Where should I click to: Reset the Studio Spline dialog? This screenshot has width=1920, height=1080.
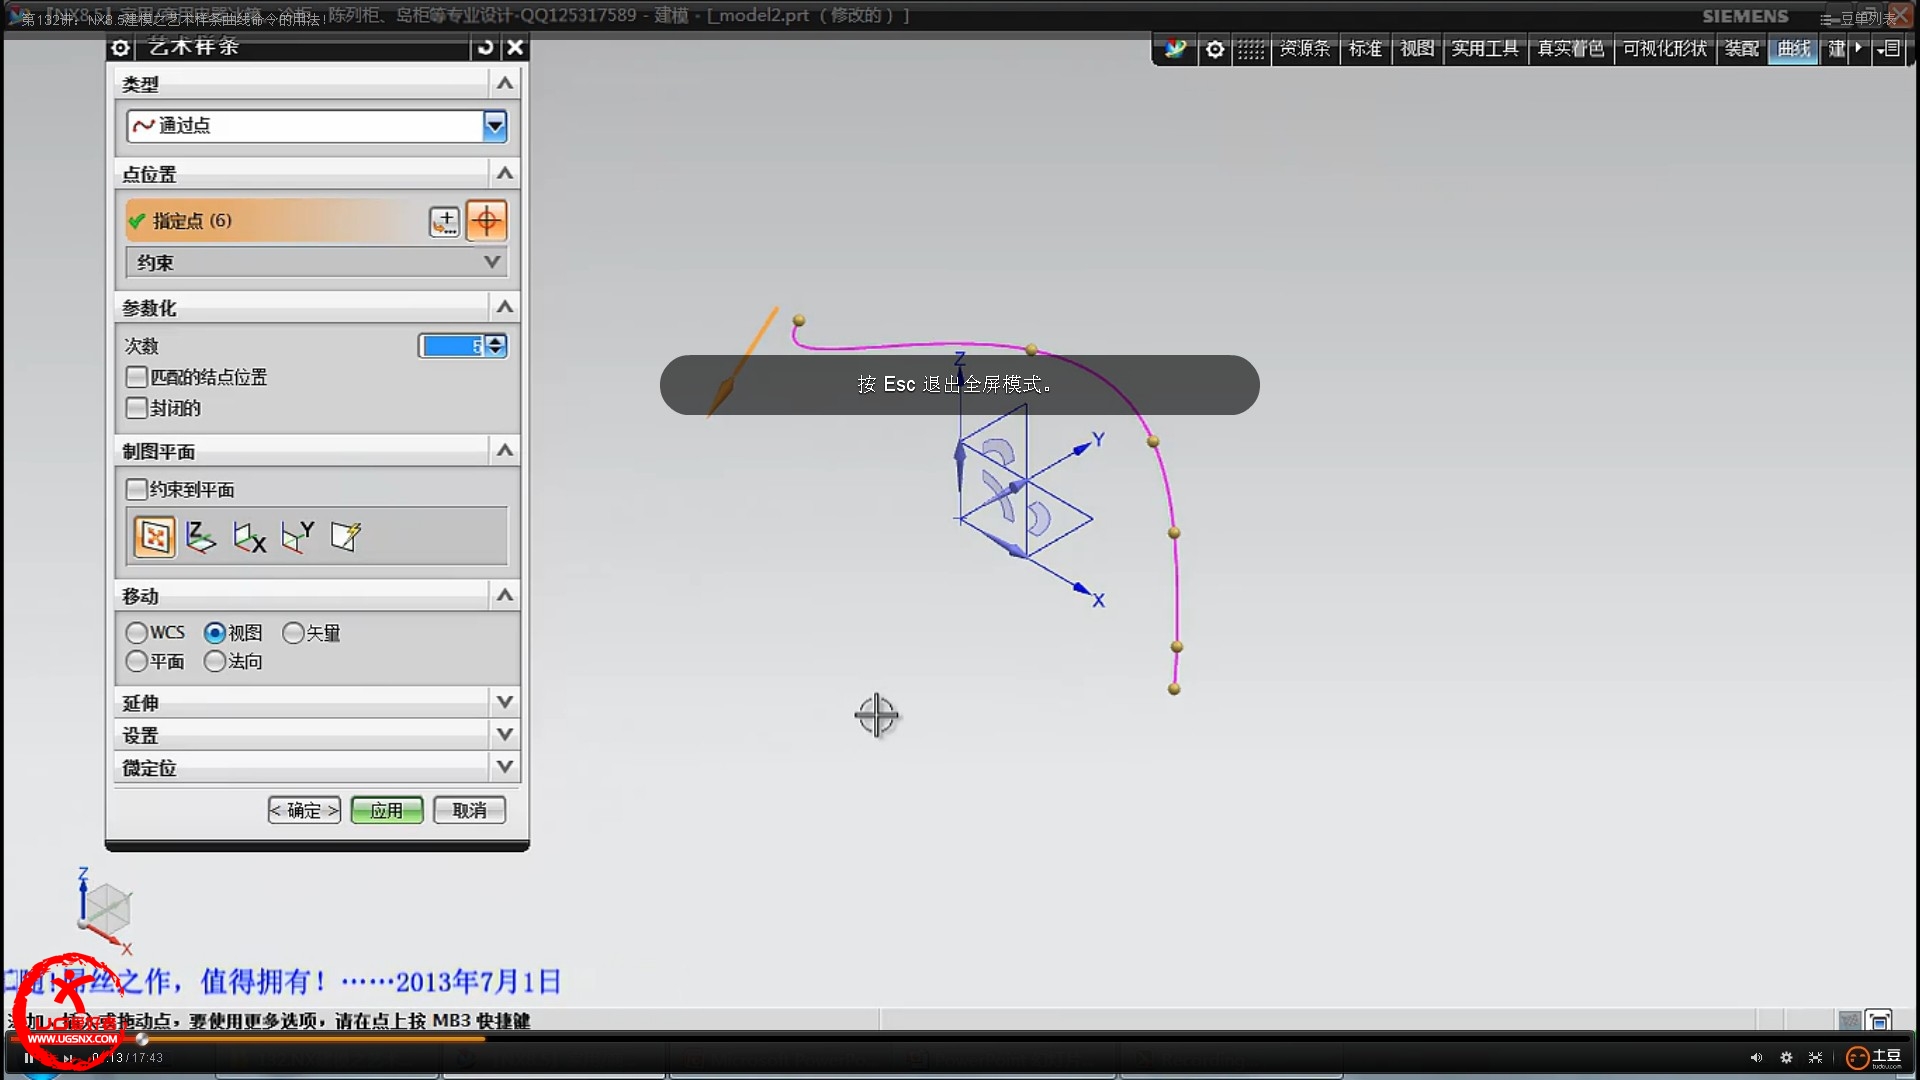(485, 47)
